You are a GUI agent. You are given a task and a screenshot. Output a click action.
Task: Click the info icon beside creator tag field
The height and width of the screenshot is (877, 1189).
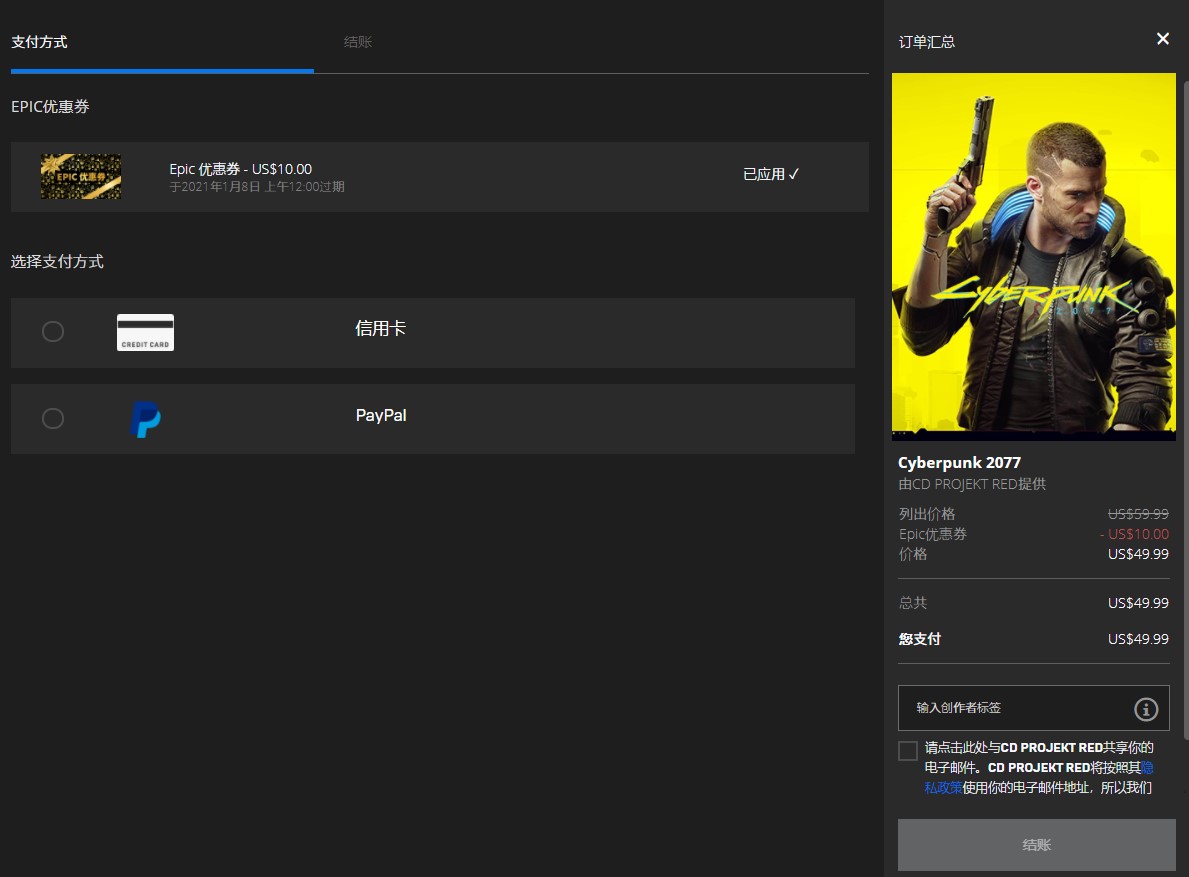(x=1145, y=709)
